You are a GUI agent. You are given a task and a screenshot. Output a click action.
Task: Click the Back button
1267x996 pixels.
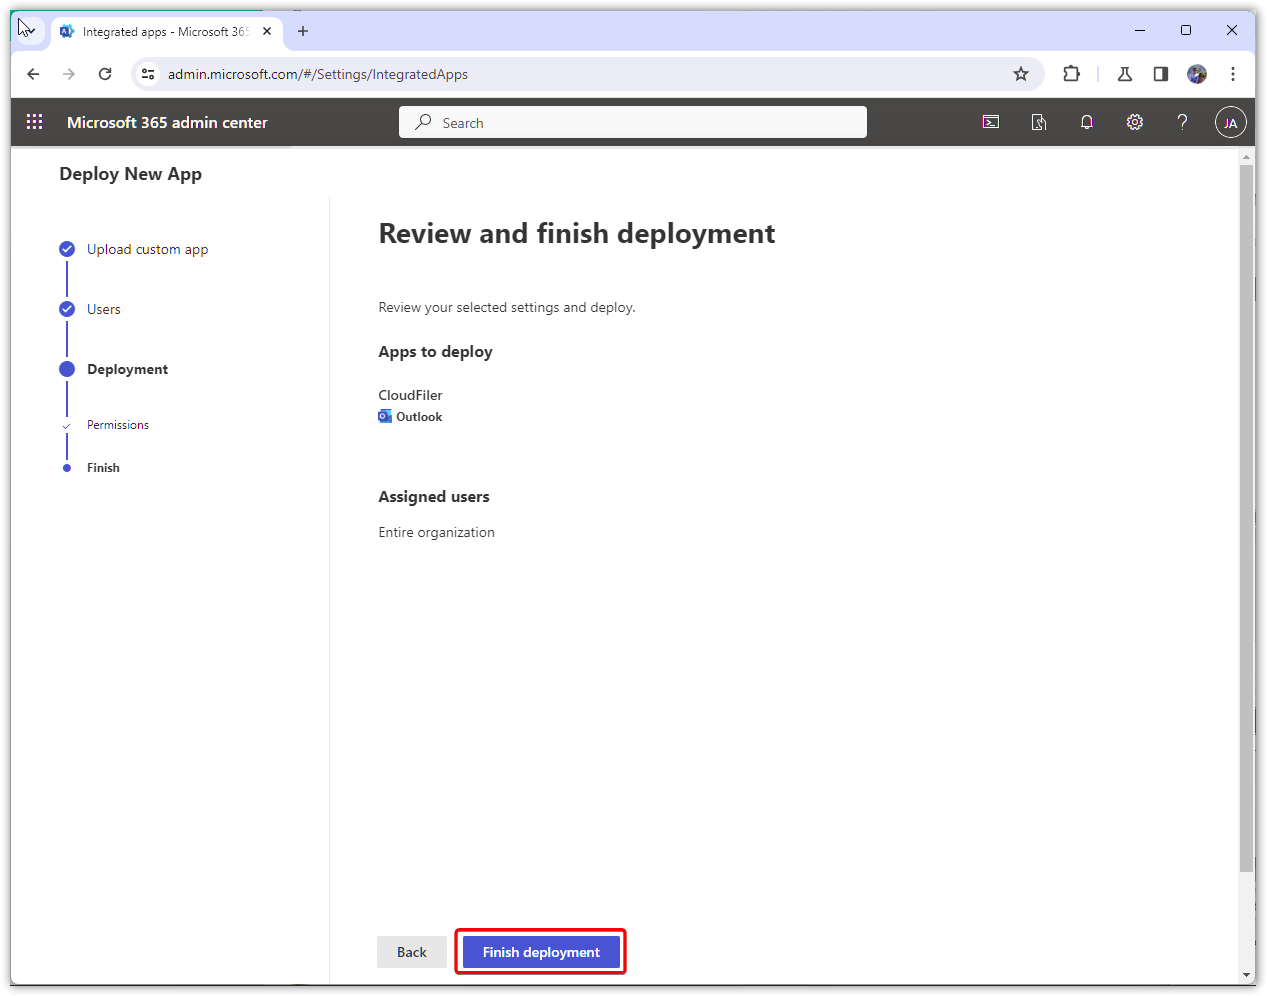point(412,952)
